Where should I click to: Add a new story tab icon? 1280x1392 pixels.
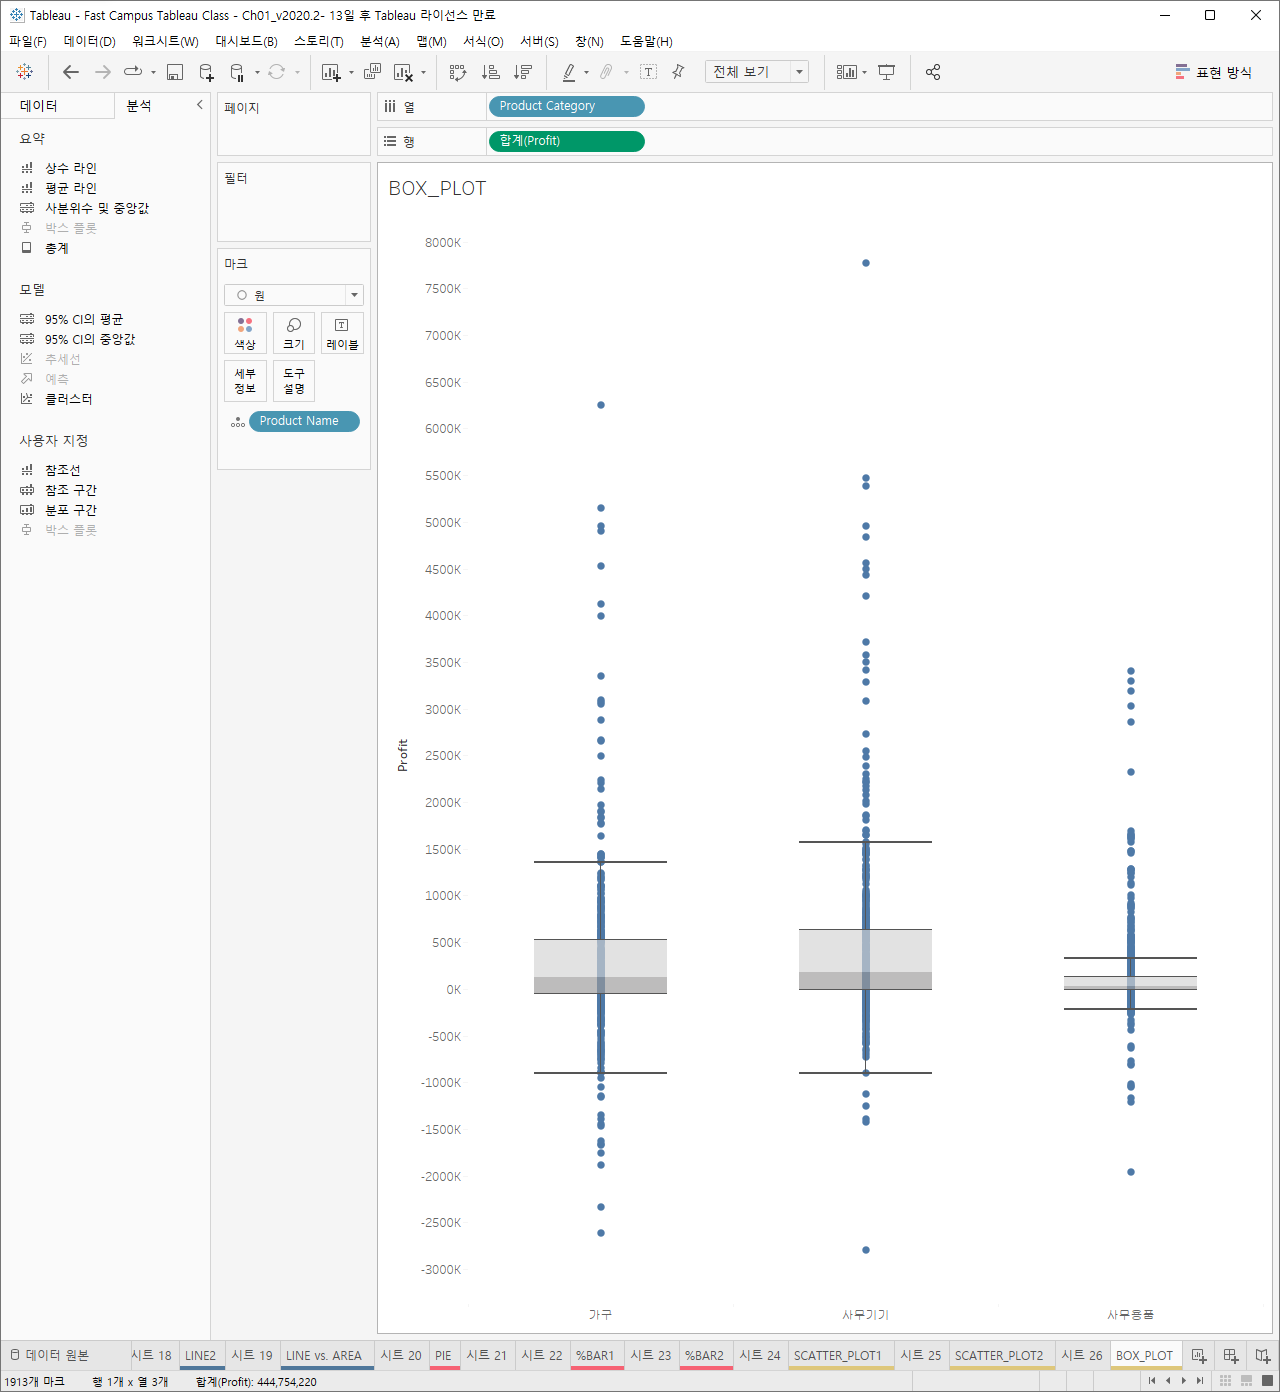click(x=1263, y=1356)
